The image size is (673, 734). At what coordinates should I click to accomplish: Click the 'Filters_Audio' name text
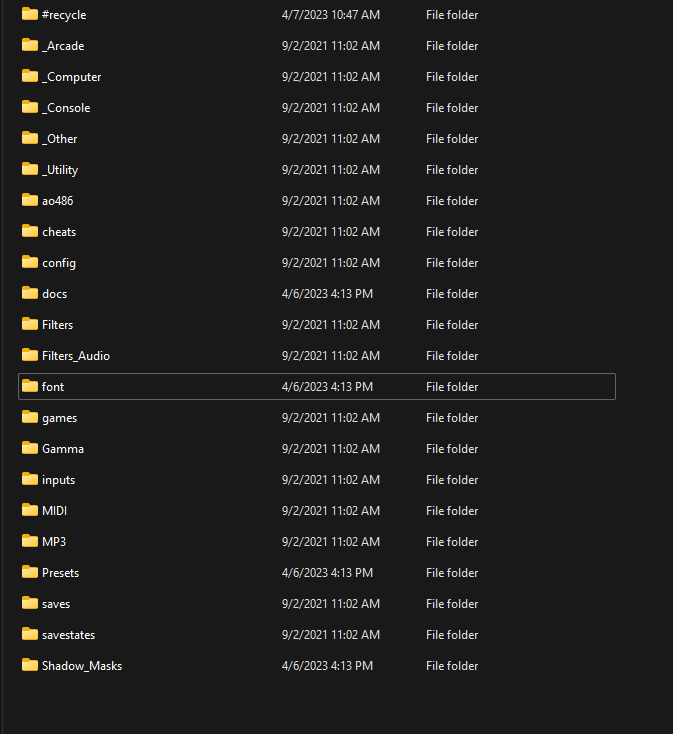[76, 356]
